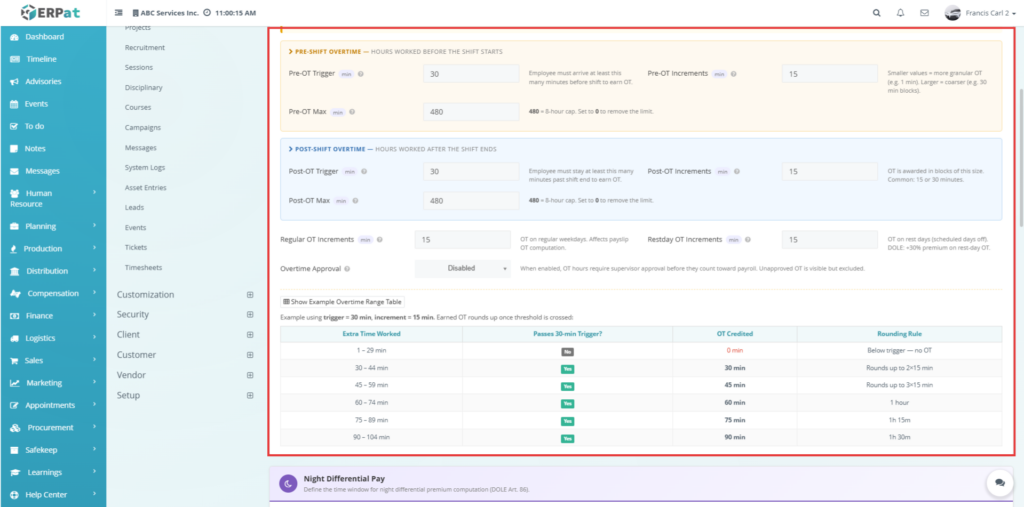
Task: Open Dashboard from the sidebar
Action: tap(44, 37)
